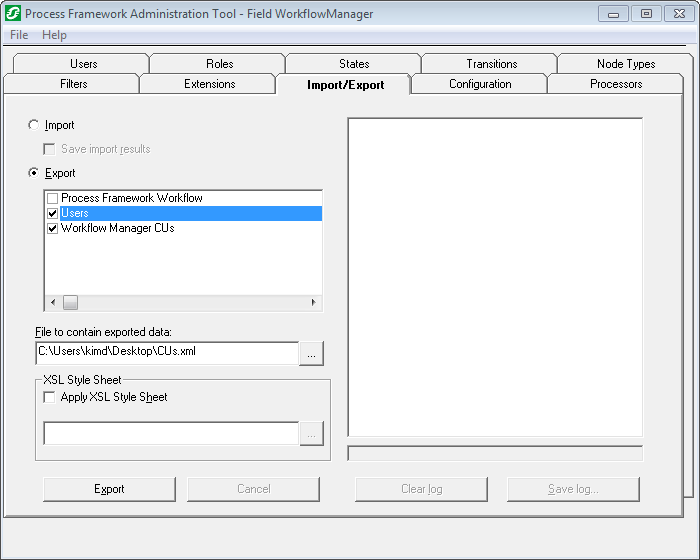Maximize the Administration Tool window

coord(646,14)
